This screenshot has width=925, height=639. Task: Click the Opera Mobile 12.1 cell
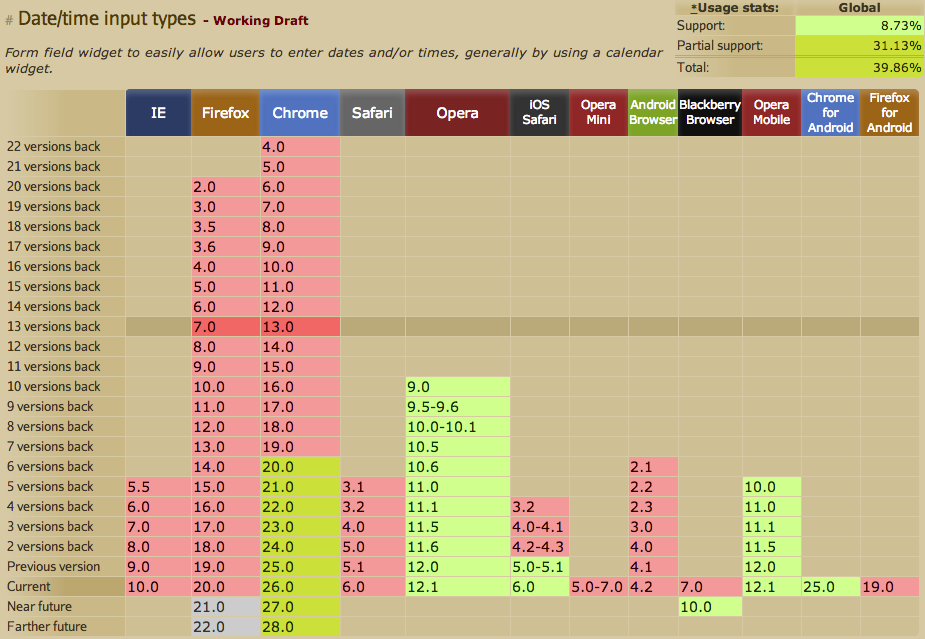tap(772, 587)
